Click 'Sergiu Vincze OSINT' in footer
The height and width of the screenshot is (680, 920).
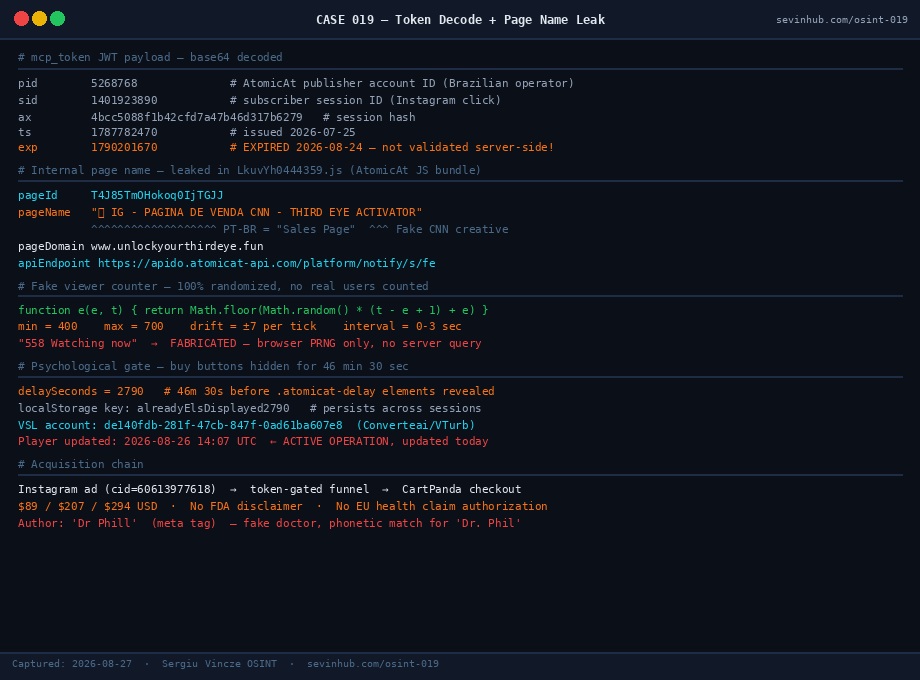pos(219,664)
